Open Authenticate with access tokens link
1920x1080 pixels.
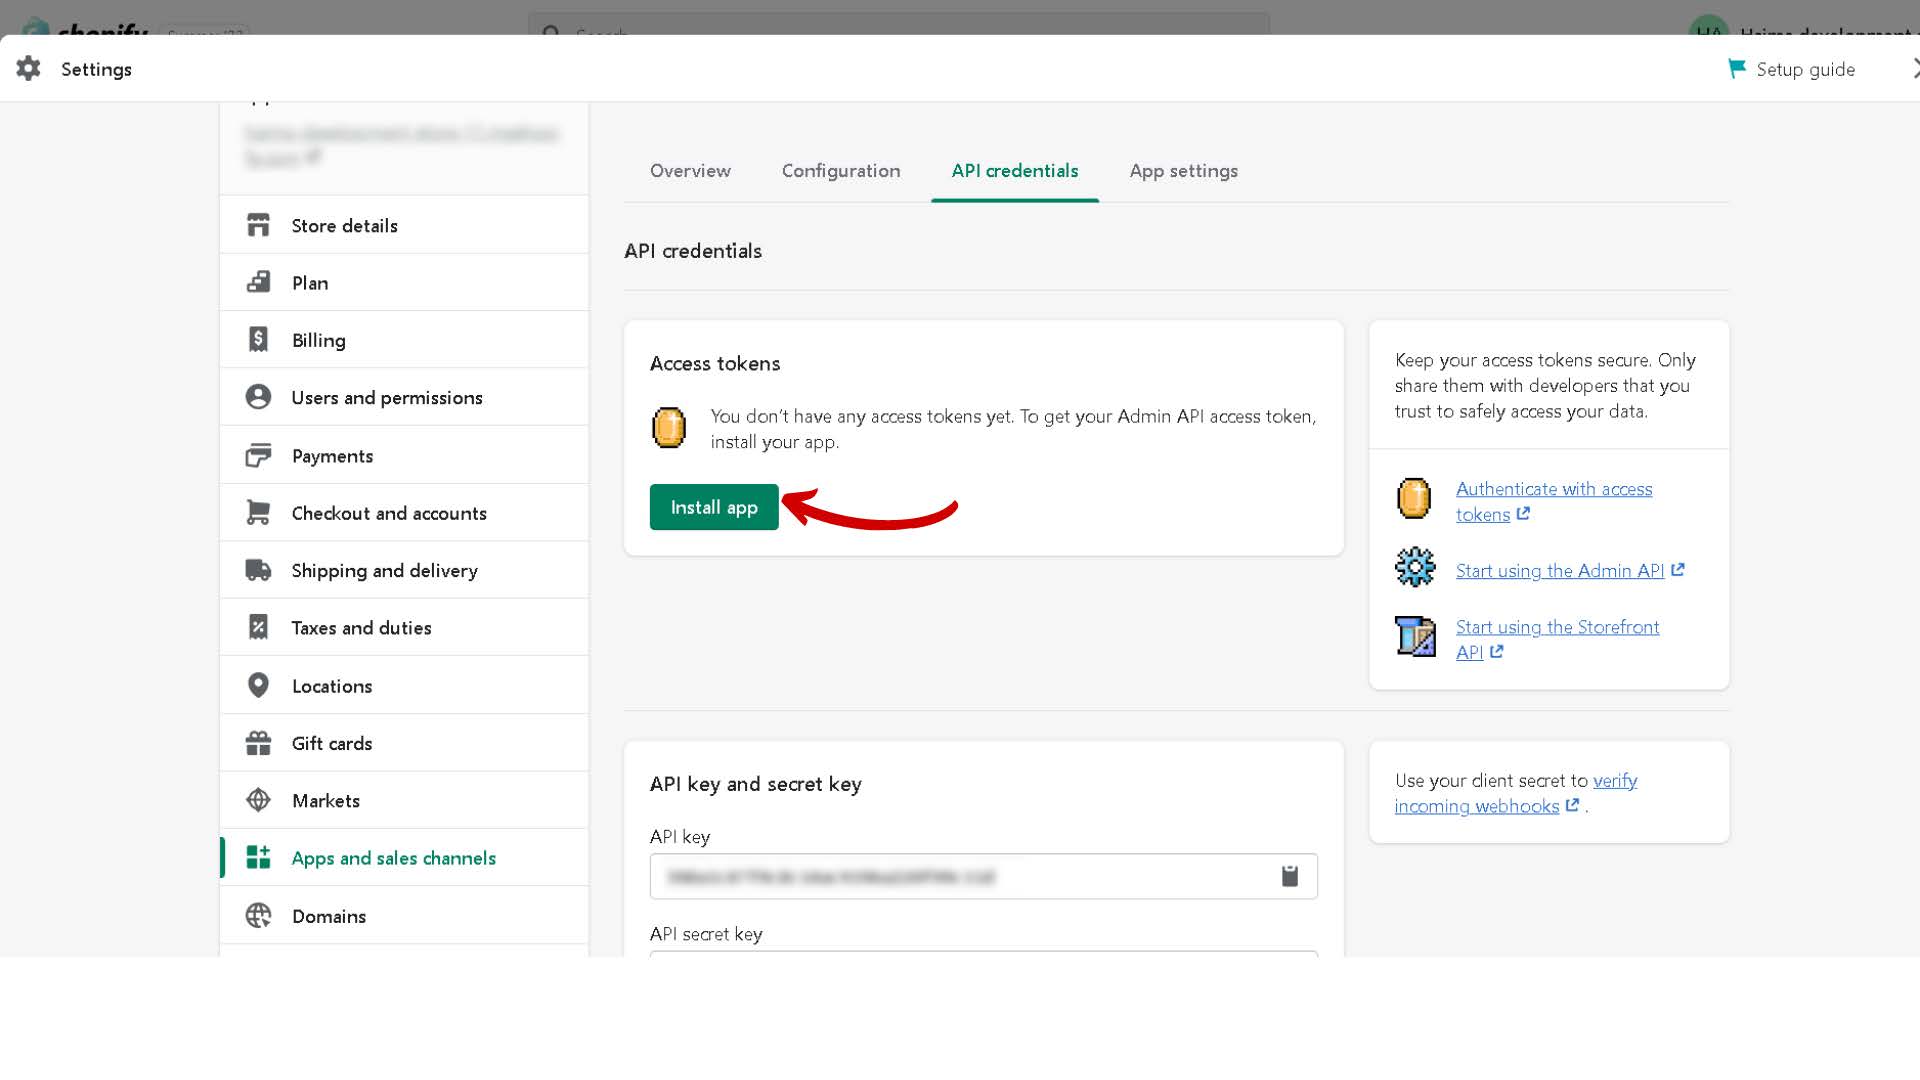(x=1553, y=490)
